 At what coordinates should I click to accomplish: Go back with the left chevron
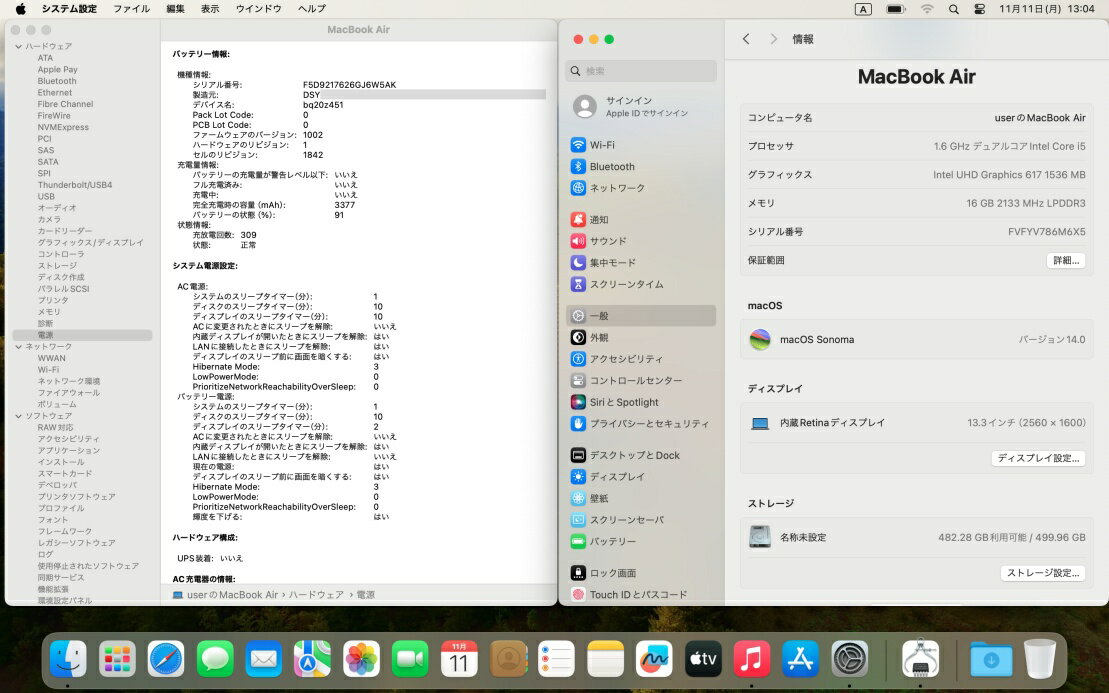click(x=746, y=39)
